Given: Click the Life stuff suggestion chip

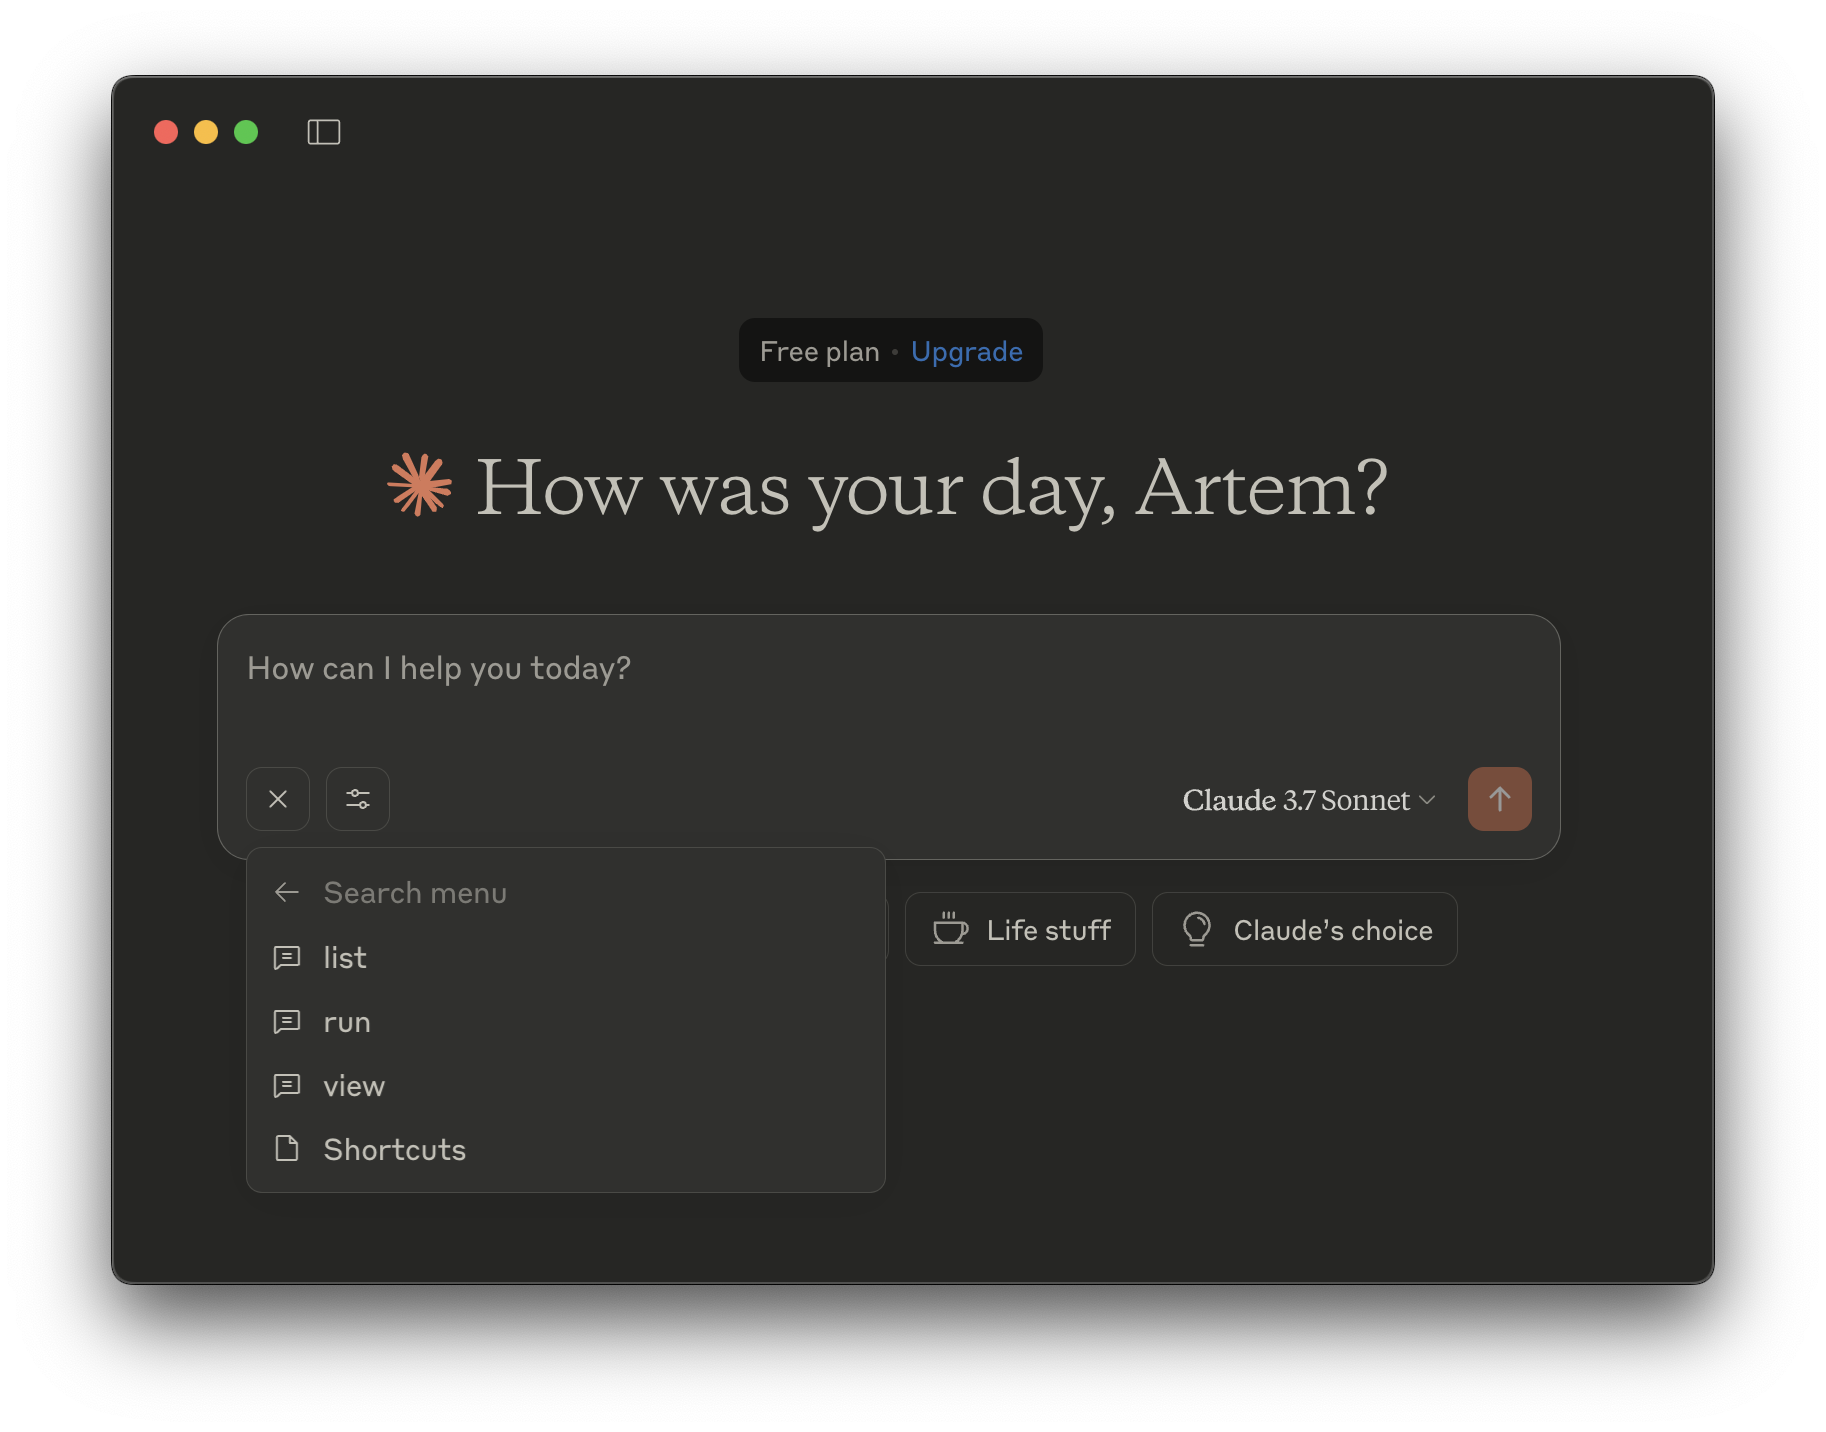Looking at the screenshot, I should 1020,929.
